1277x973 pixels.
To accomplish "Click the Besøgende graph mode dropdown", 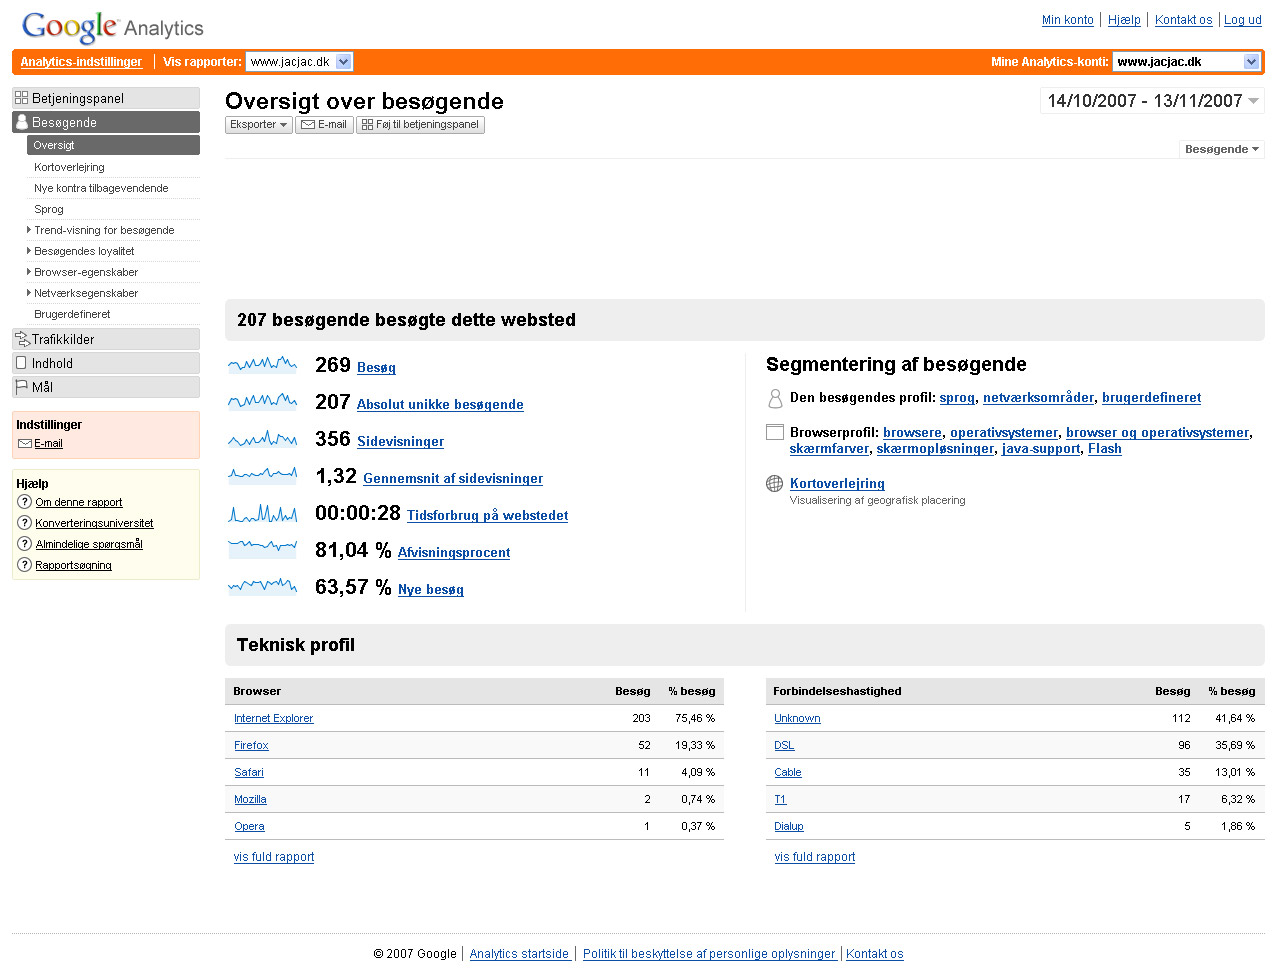I will (1221, 150).
